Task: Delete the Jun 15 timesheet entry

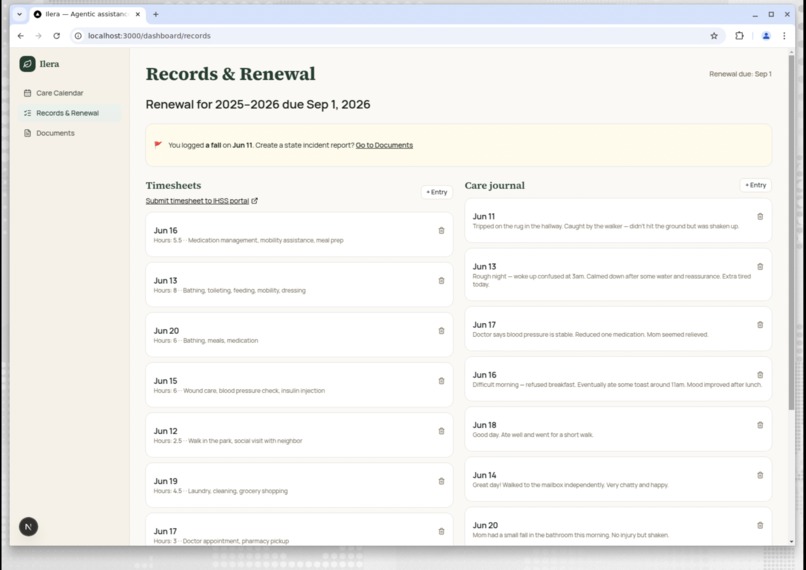Action: click(x=441, y=381)
